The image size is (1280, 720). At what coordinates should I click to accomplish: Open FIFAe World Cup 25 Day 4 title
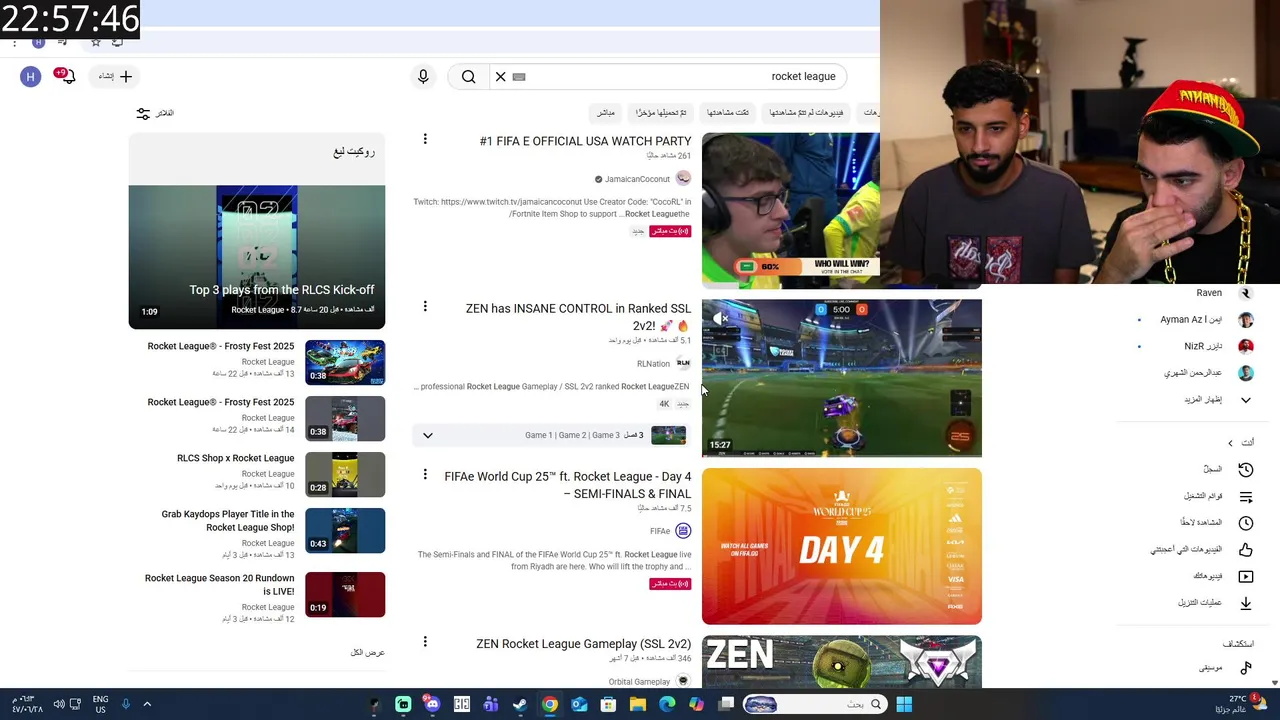point(567,485)
